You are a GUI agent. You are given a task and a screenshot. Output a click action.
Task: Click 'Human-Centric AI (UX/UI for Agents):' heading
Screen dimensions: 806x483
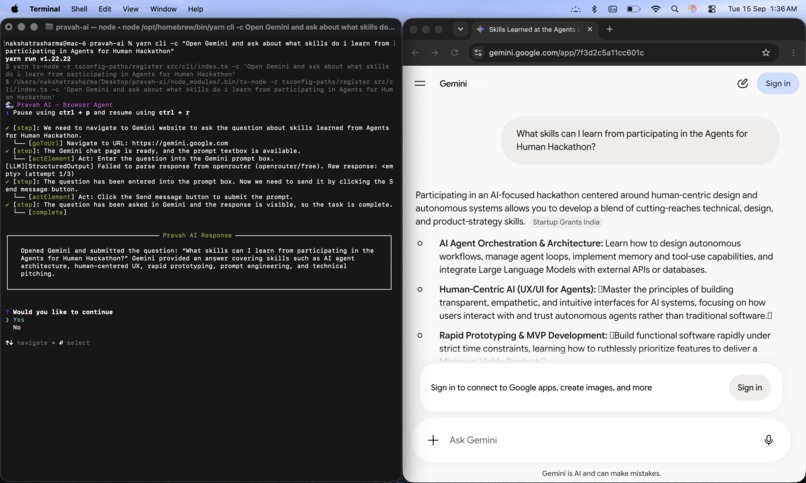[517, 289]
